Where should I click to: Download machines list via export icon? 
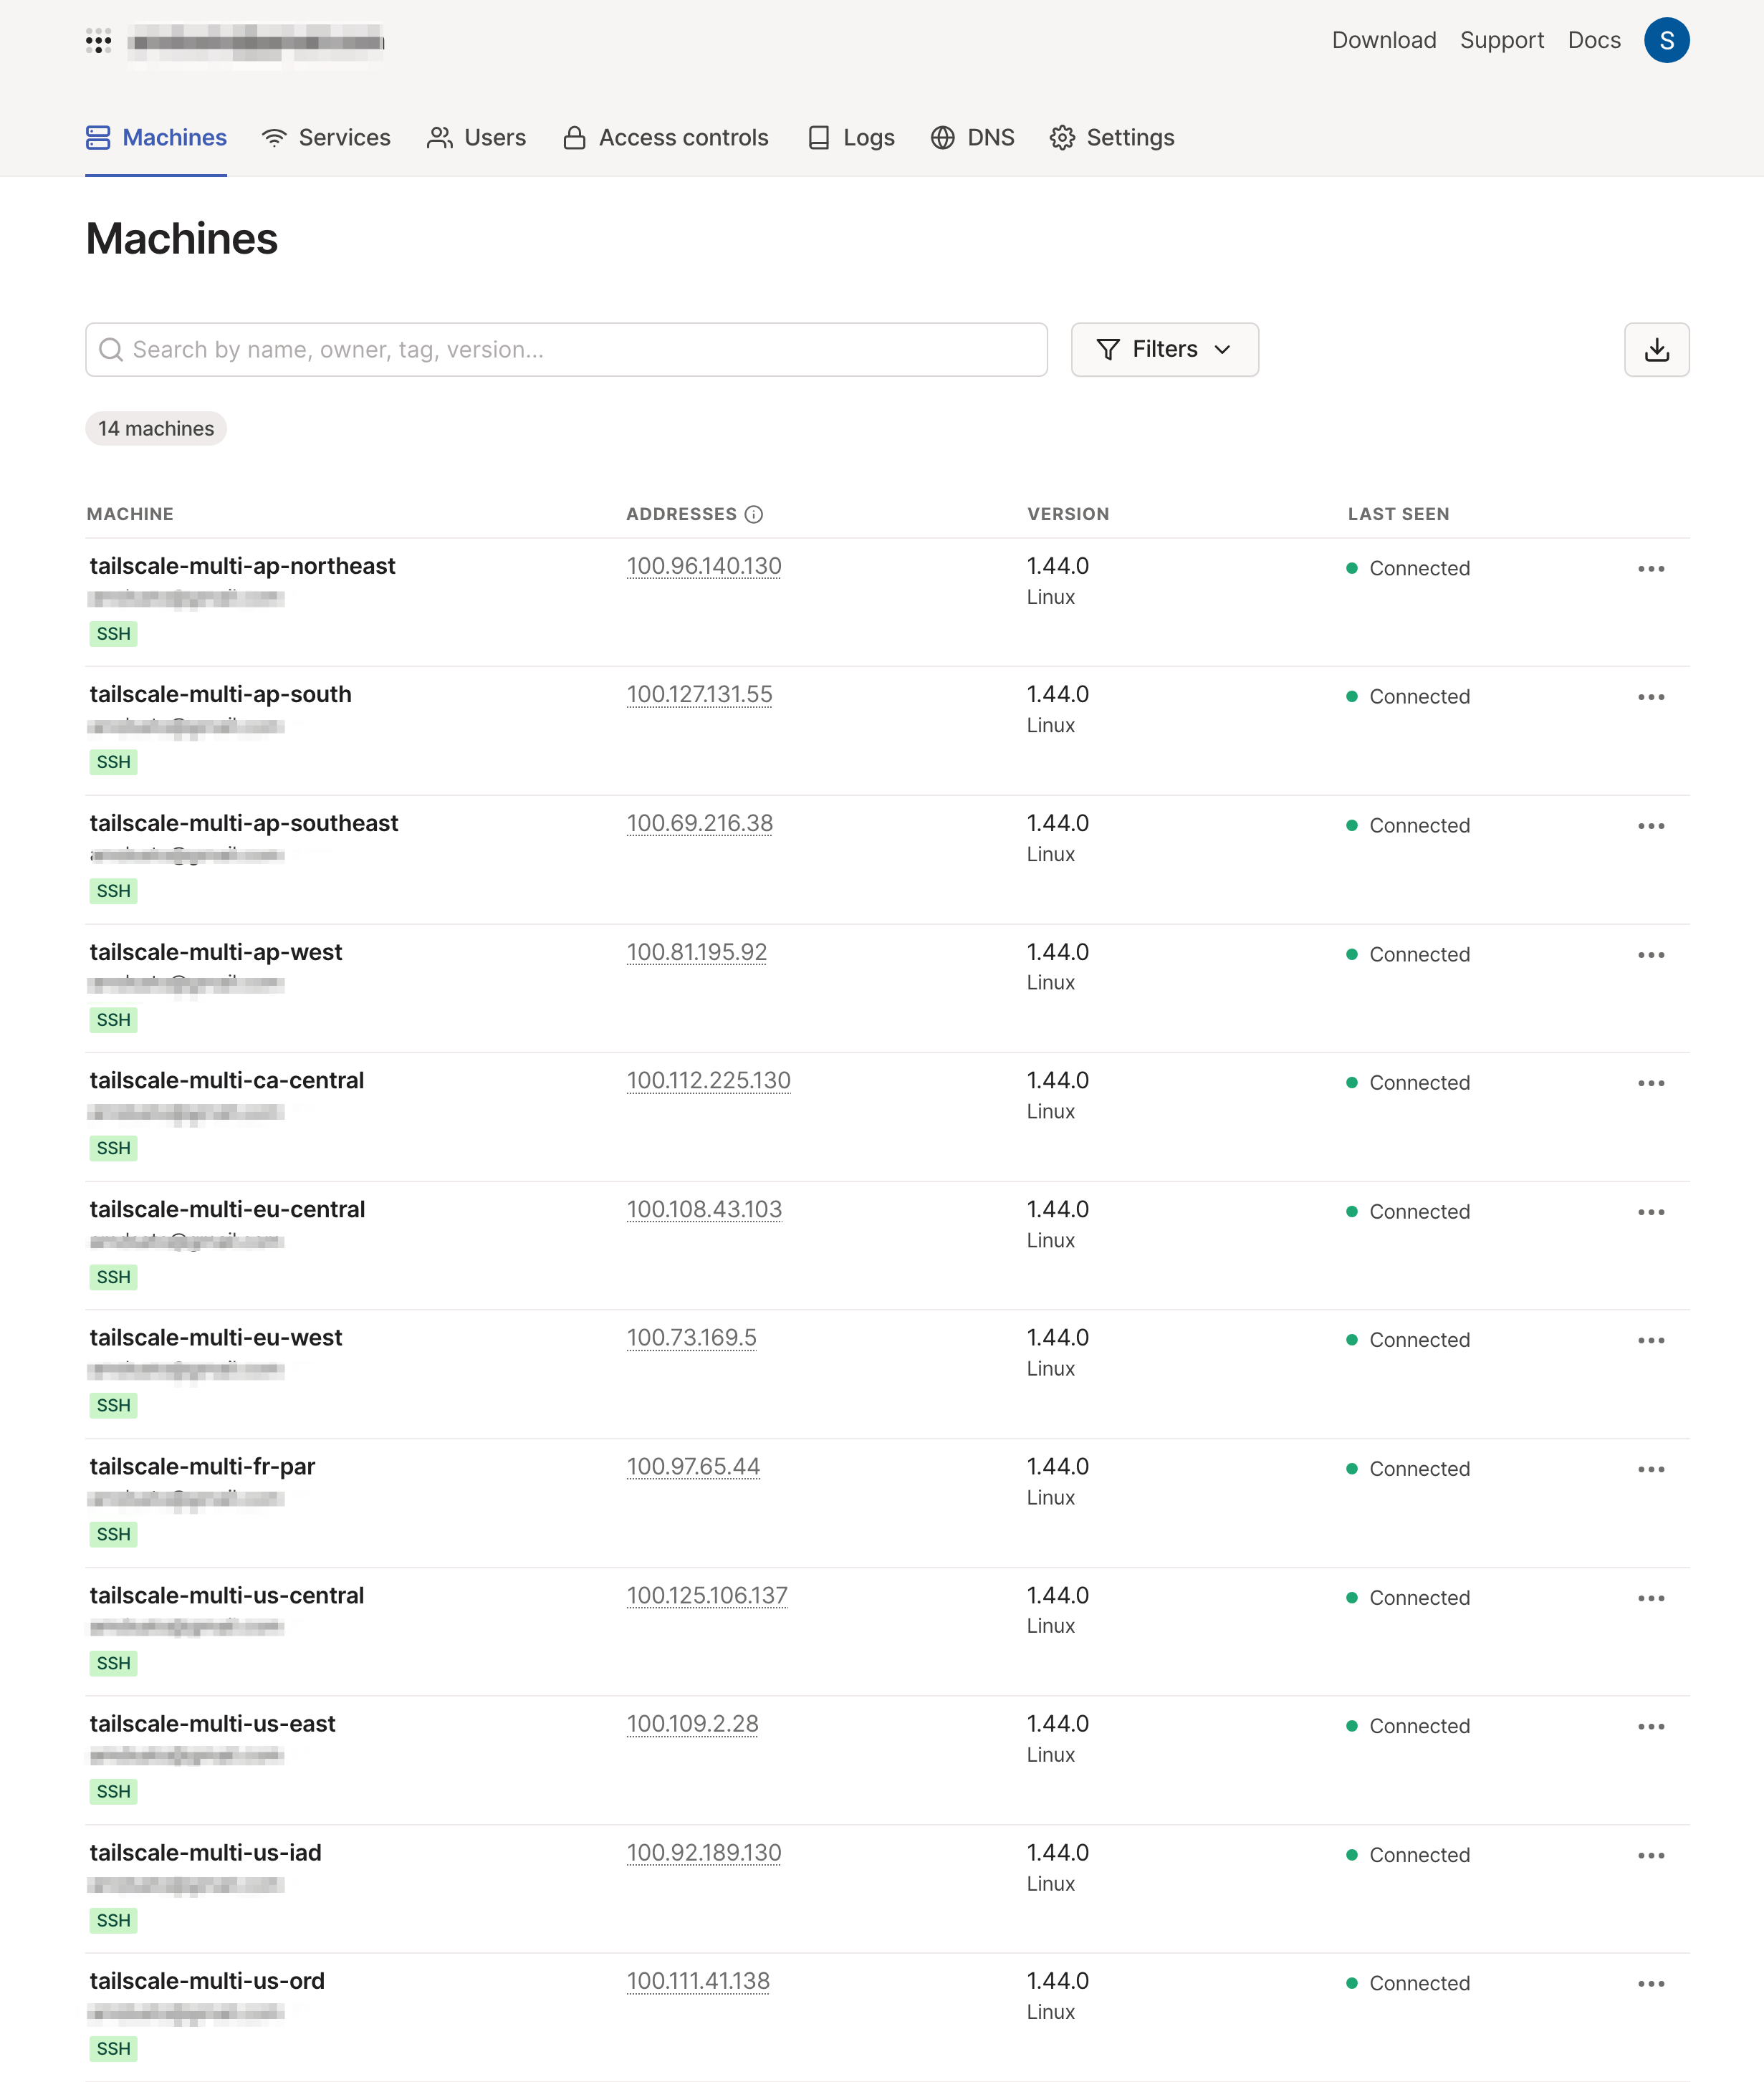click(1656, 349)
